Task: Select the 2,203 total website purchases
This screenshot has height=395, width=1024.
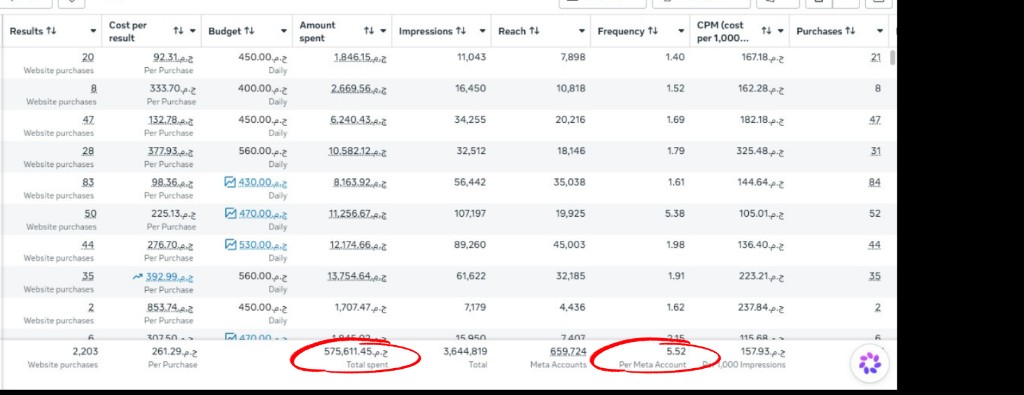Action: (x=85, y=351)
